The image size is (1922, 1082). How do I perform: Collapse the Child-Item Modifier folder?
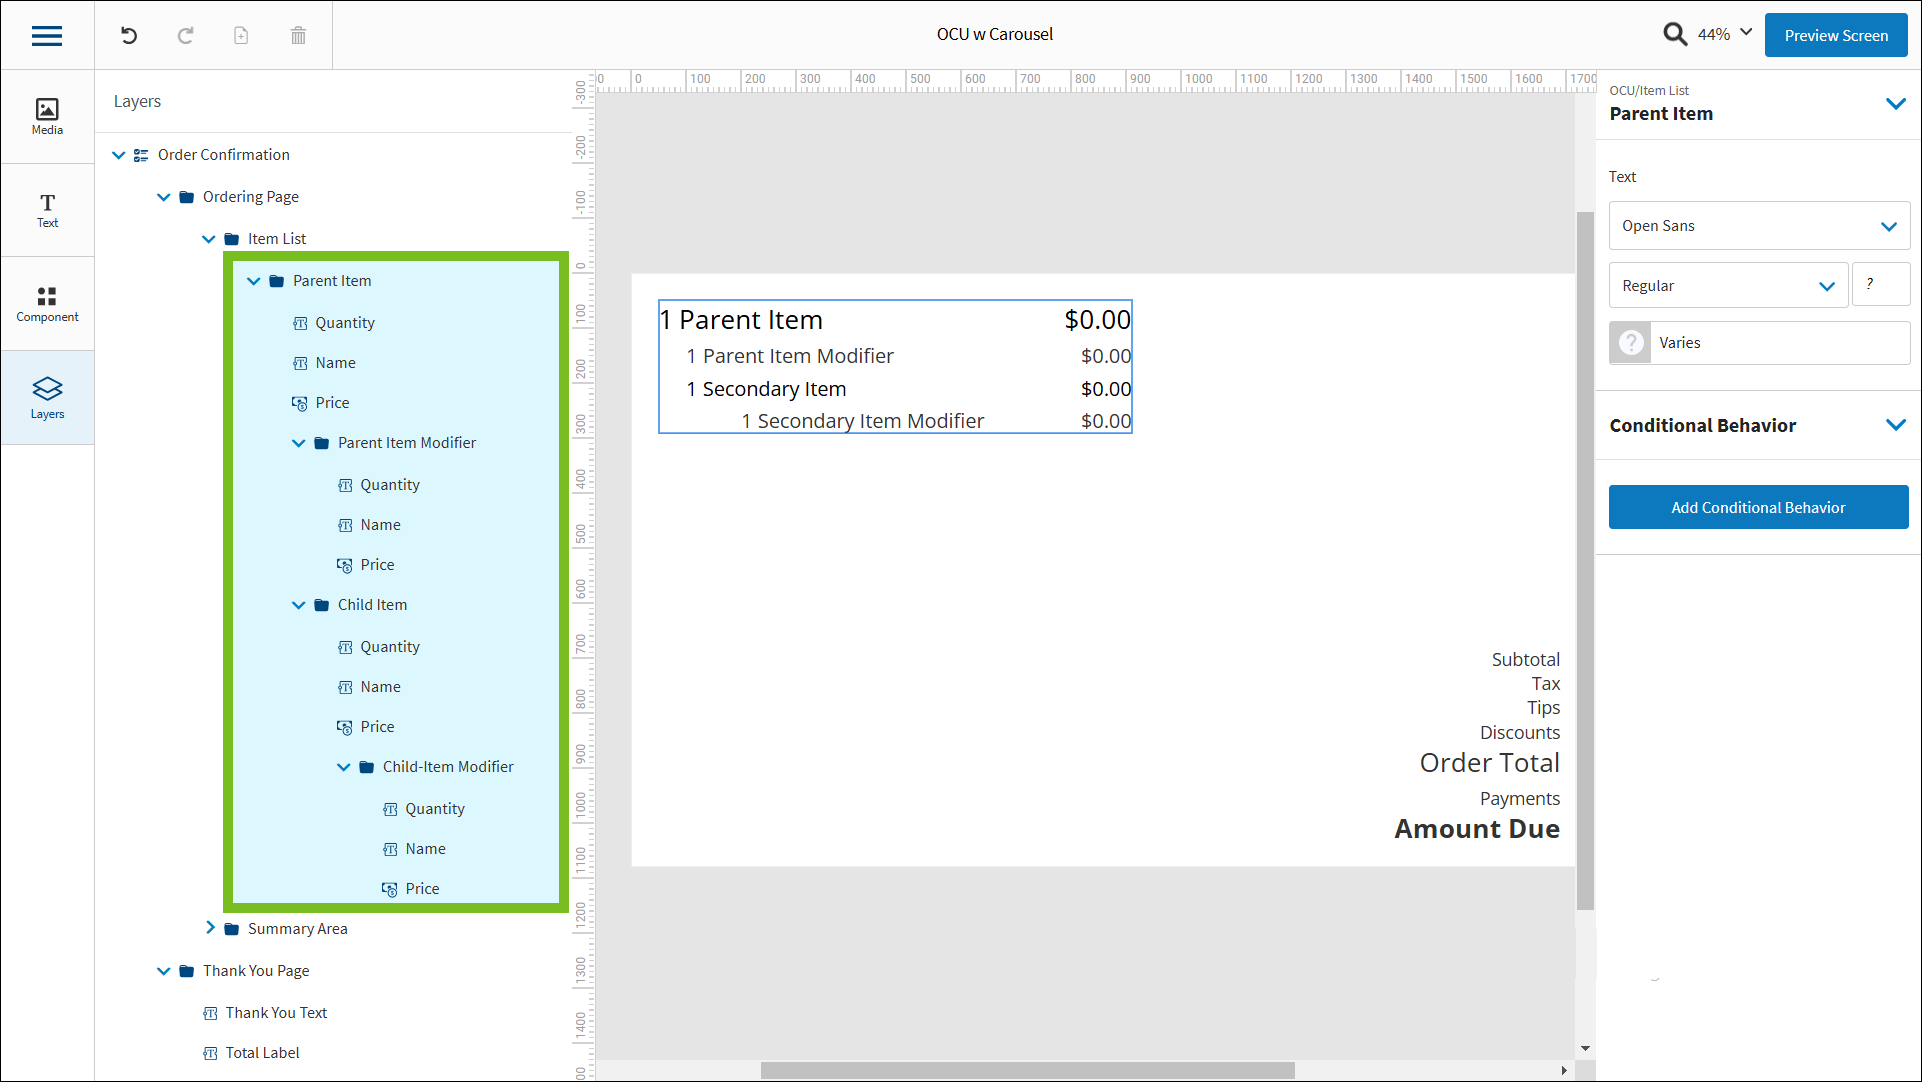point(344,767)
